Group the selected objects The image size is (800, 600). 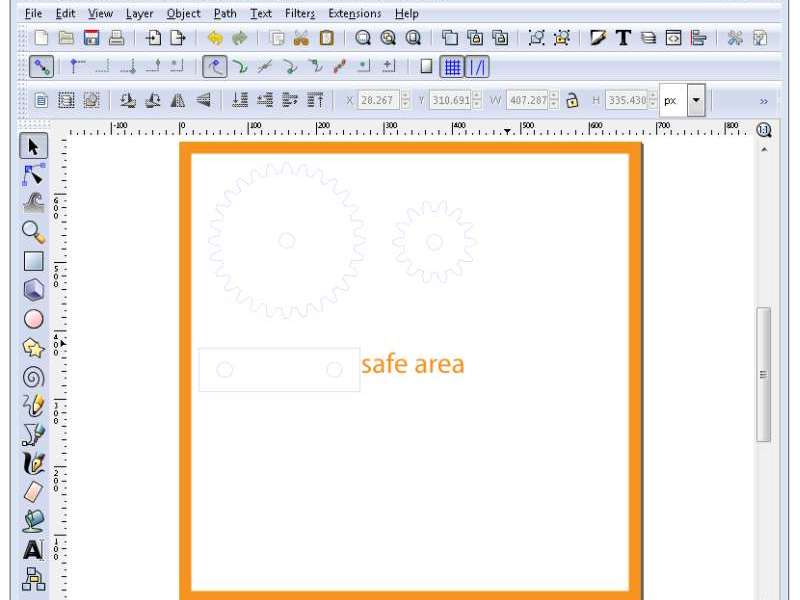click(x=537, y=38)
